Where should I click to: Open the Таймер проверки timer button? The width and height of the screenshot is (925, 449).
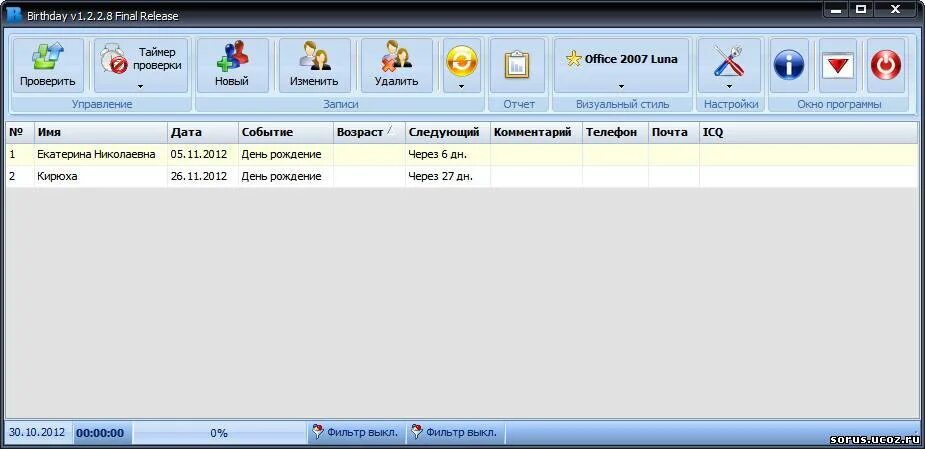[141, 65]
